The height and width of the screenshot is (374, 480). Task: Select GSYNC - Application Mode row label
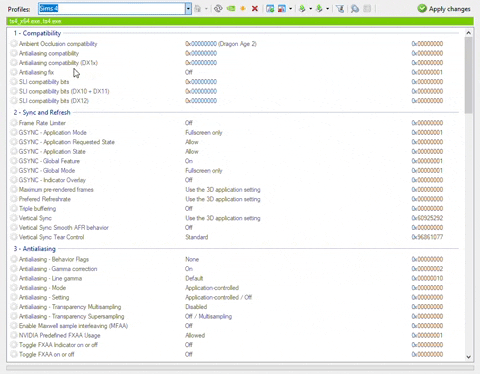coord(53,132)
